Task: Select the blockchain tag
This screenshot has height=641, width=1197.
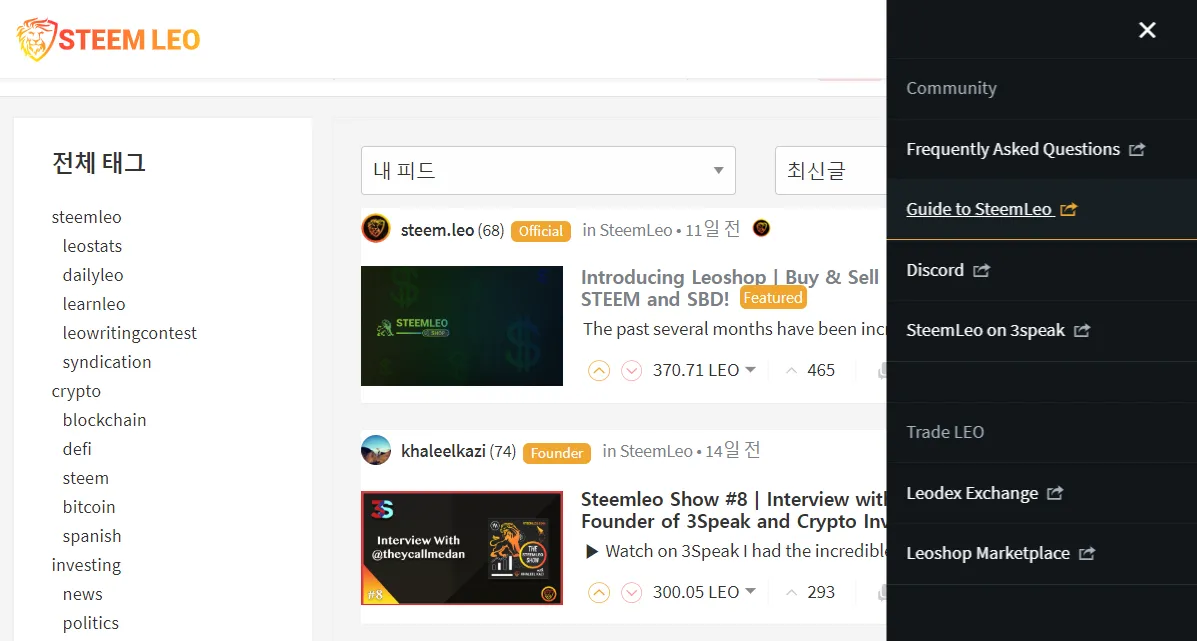Action: [105, 420]
